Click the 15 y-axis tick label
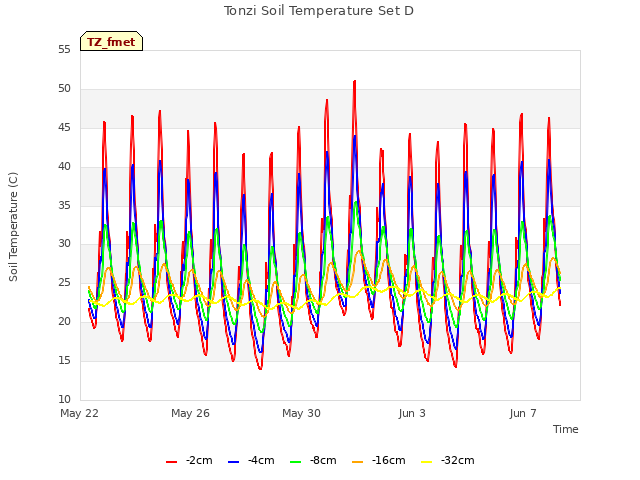Screen dimensions: 640x480 64,360
